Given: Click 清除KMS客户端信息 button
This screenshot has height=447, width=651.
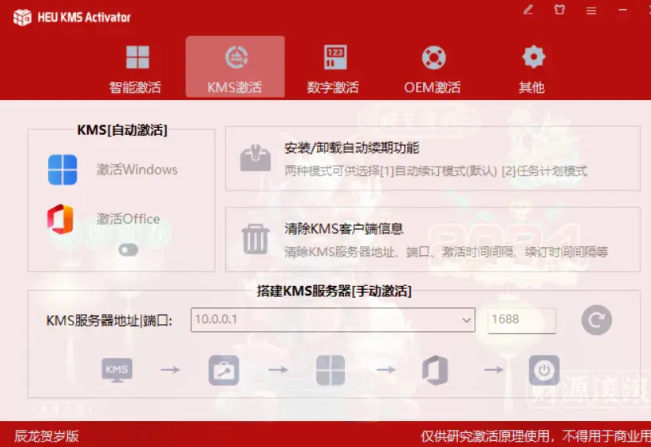Looking at the screenshot, I should click(432, 239).
